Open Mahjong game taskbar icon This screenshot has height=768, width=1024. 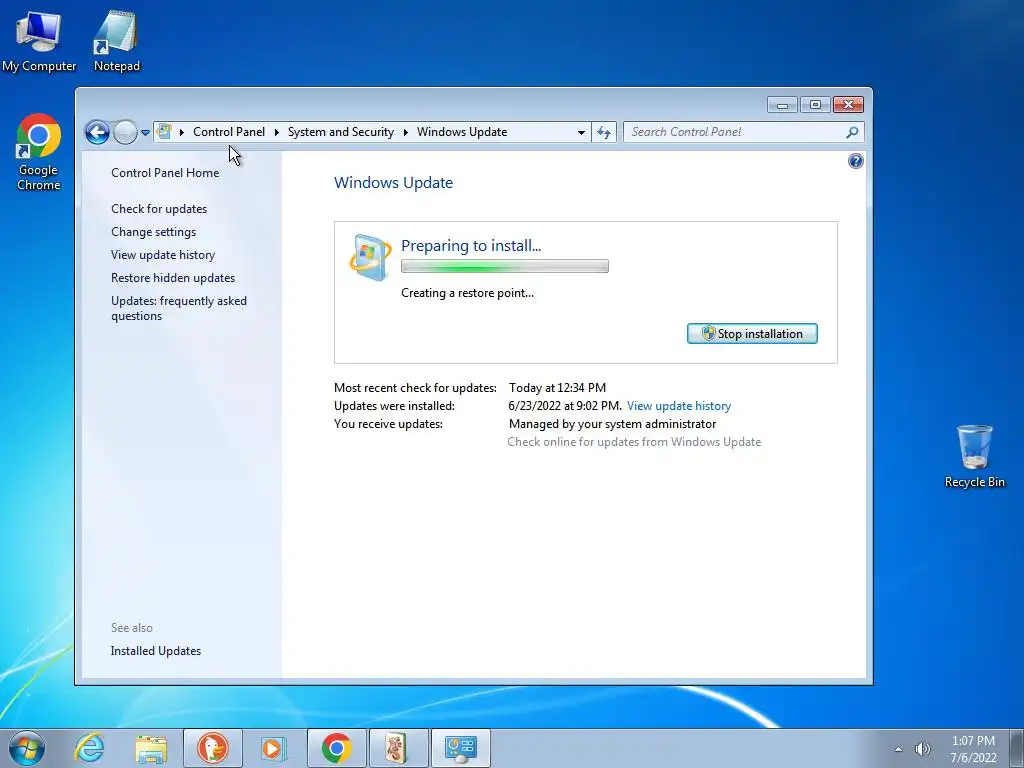pyautogui.click(x=398, y=748)
